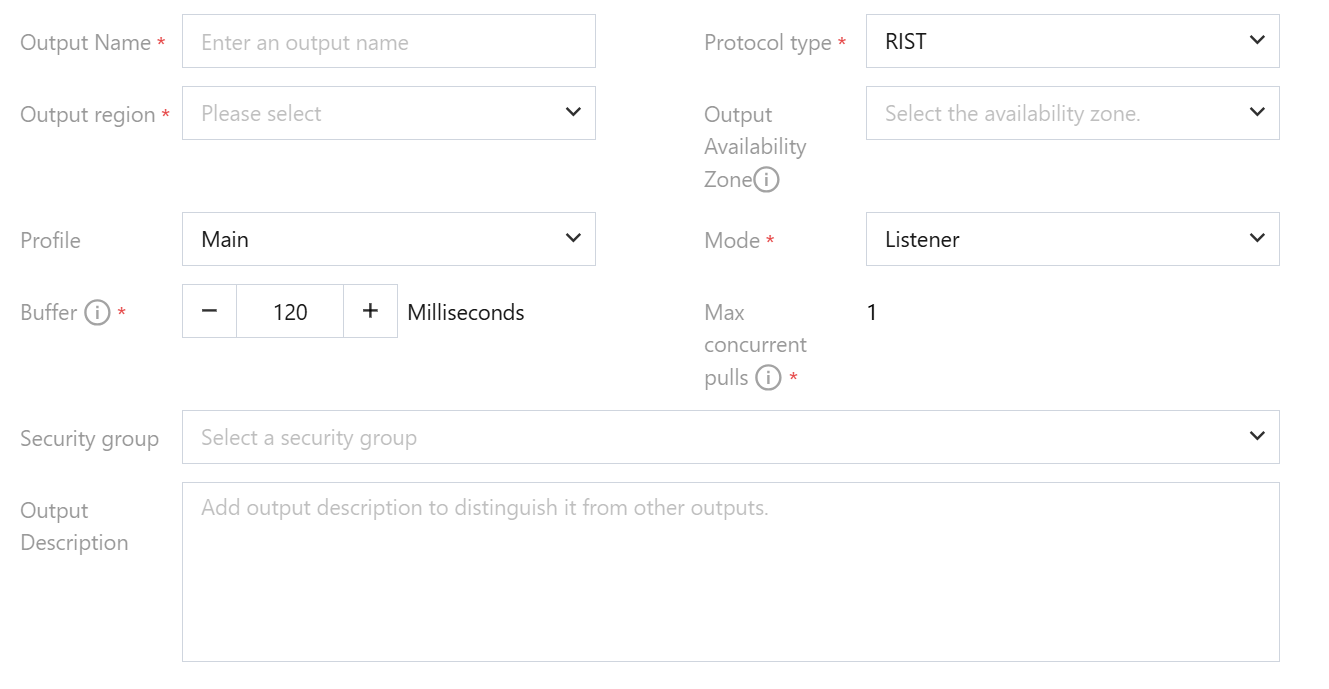The image size is (1329, 689).
Task: Click the Output Name input field
Action: [x=388, y=41]
